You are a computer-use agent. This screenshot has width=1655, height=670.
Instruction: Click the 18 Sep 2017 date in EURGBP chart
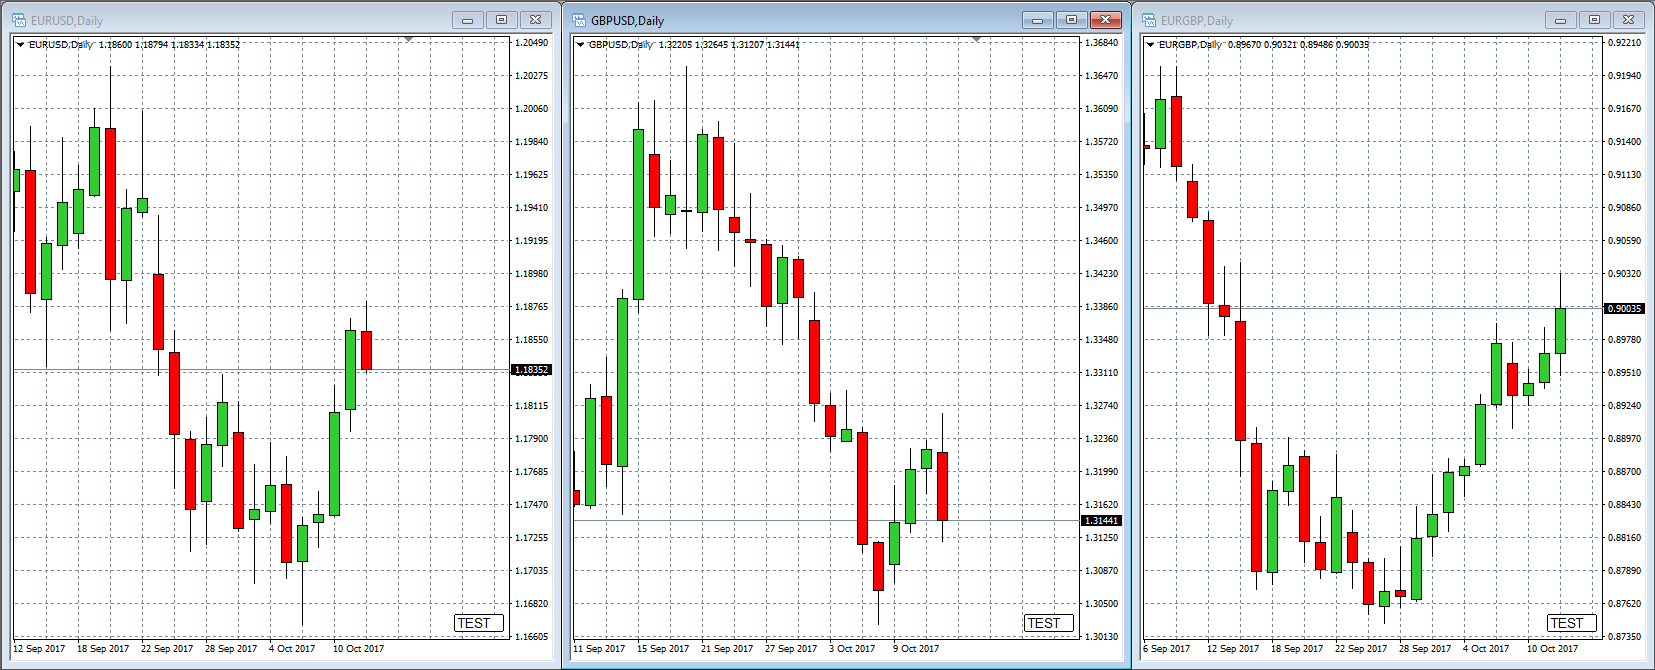1297,649
